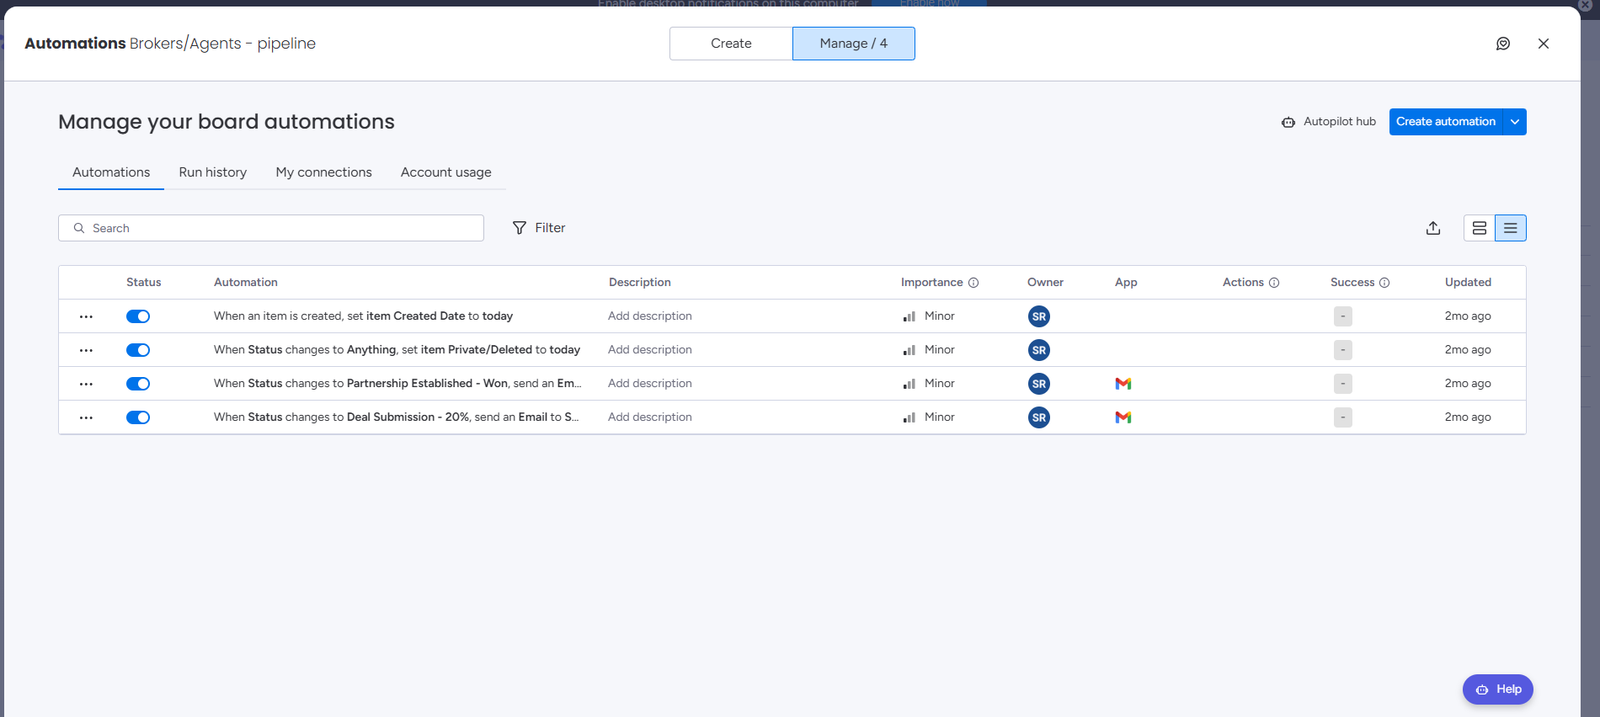Click success dash badge in Created Date row
This screenshot has width=1600, height=717.
tap(1343, 316)
